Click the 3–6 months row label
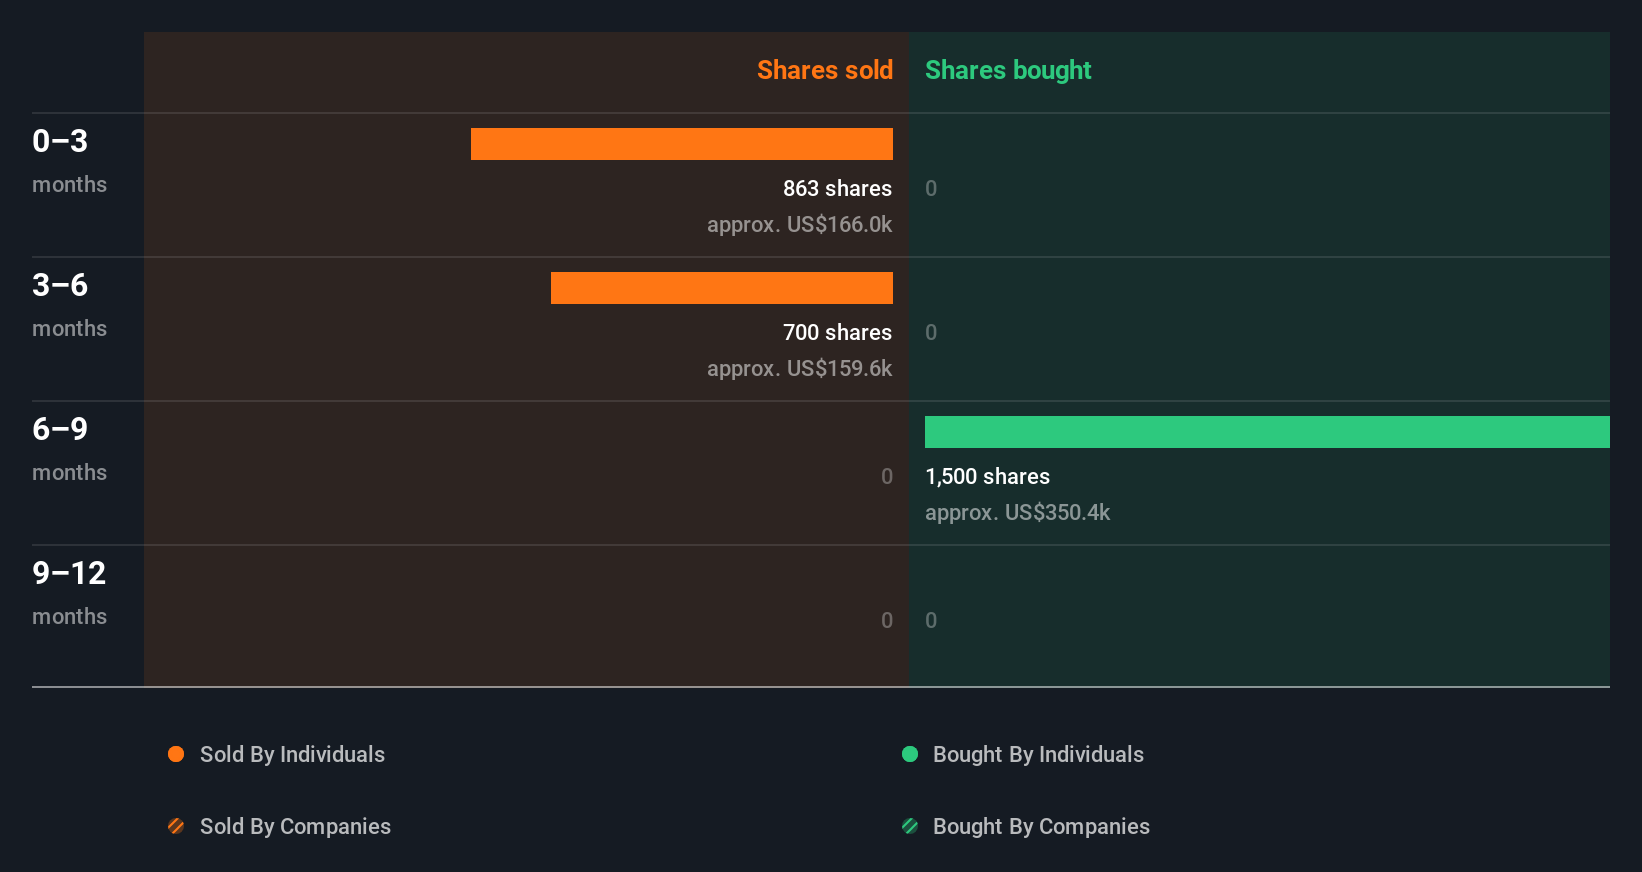This screenshot has height=872, width=1642. click(69, 305)
